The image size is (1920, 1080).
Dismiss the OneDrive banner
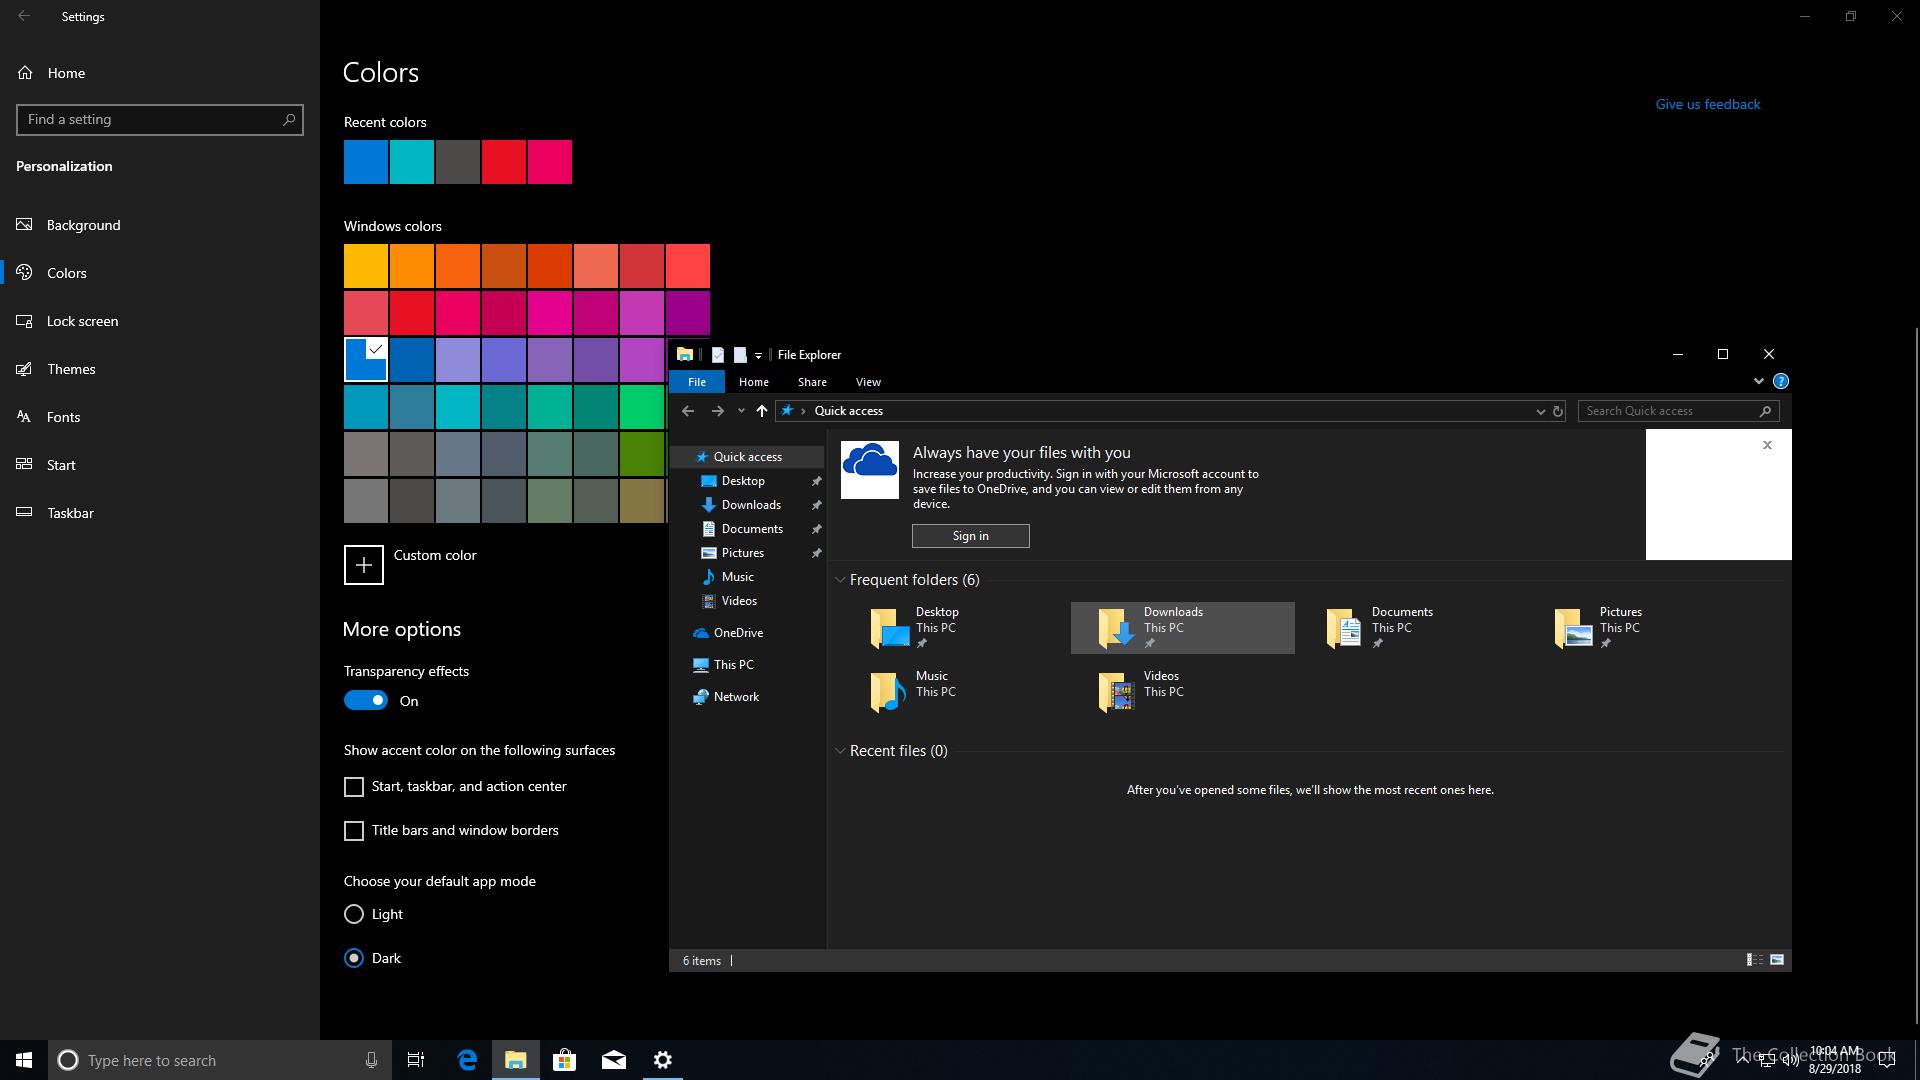point(1767,445)
